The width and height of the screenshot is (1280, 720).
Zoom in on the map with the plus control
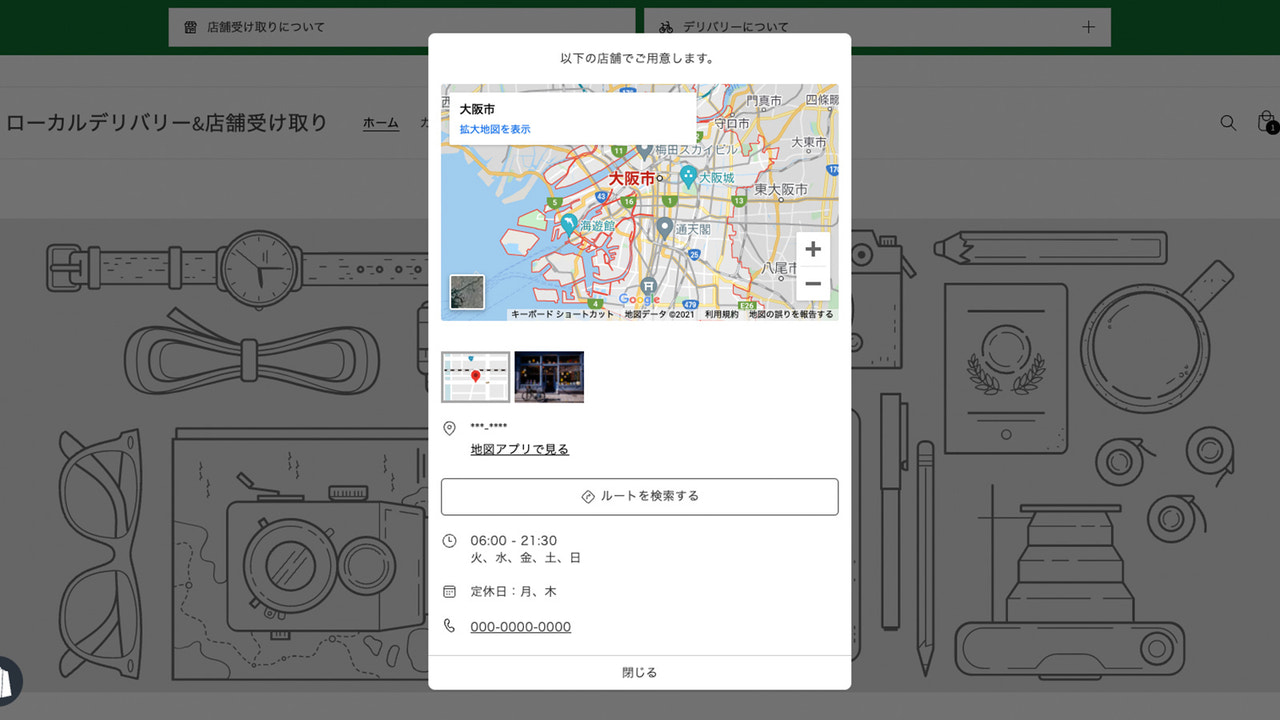(813, 248)
